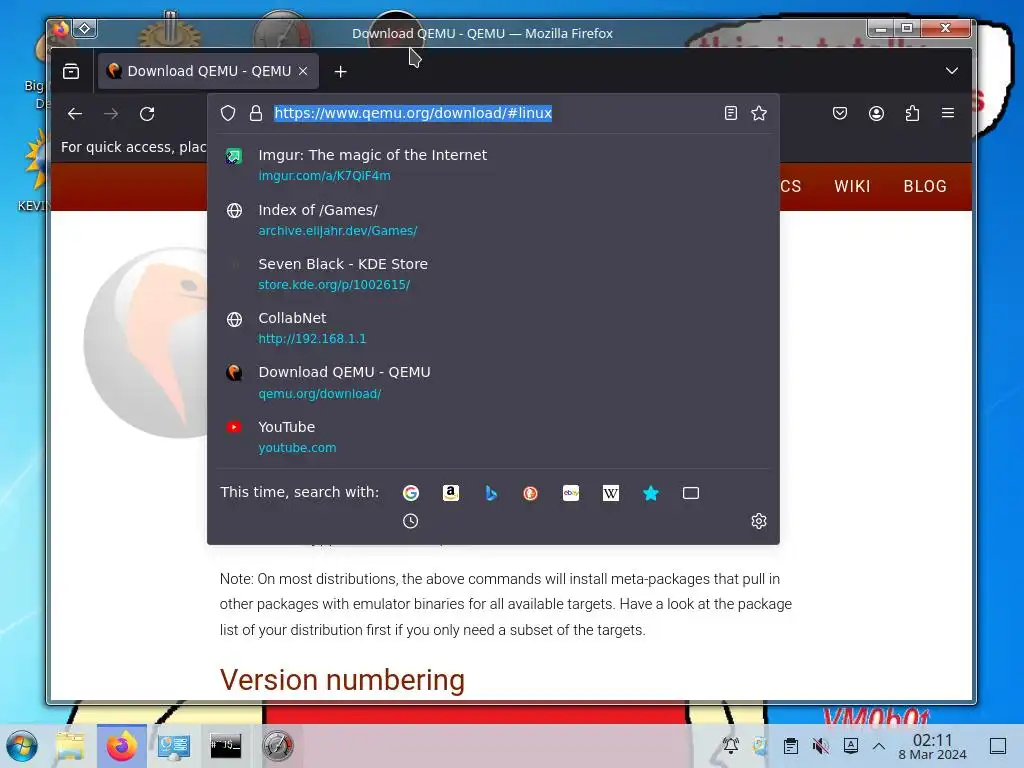
Task: Open the system settings panel taskbar icon
Action: pos(173,746)
